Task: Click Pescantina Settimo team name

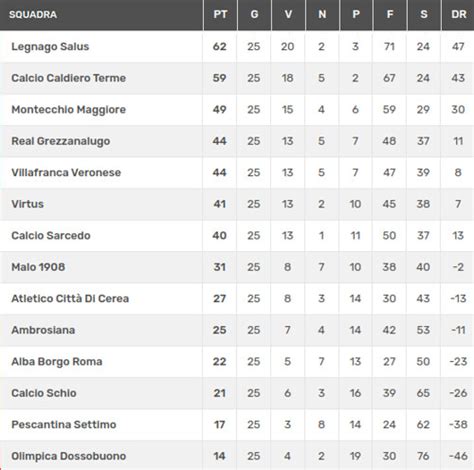Action: [64, 424]
